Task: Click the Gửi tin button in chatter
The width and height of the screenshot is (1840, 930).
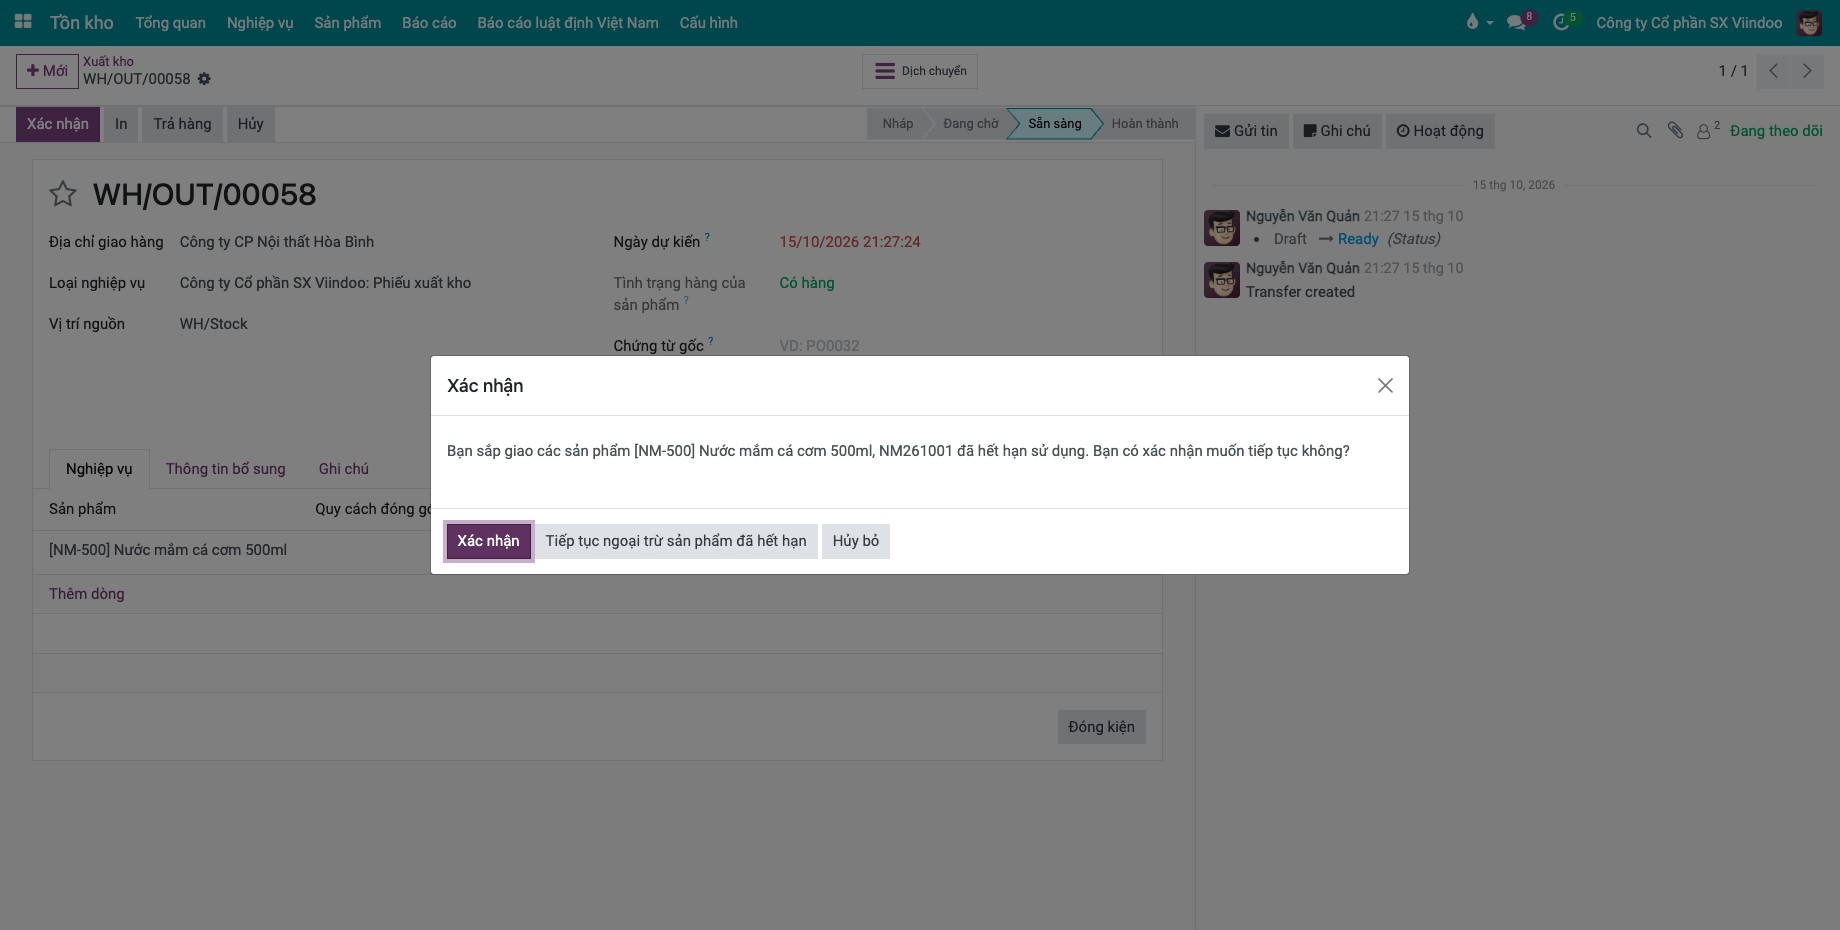Action: 1246,131
